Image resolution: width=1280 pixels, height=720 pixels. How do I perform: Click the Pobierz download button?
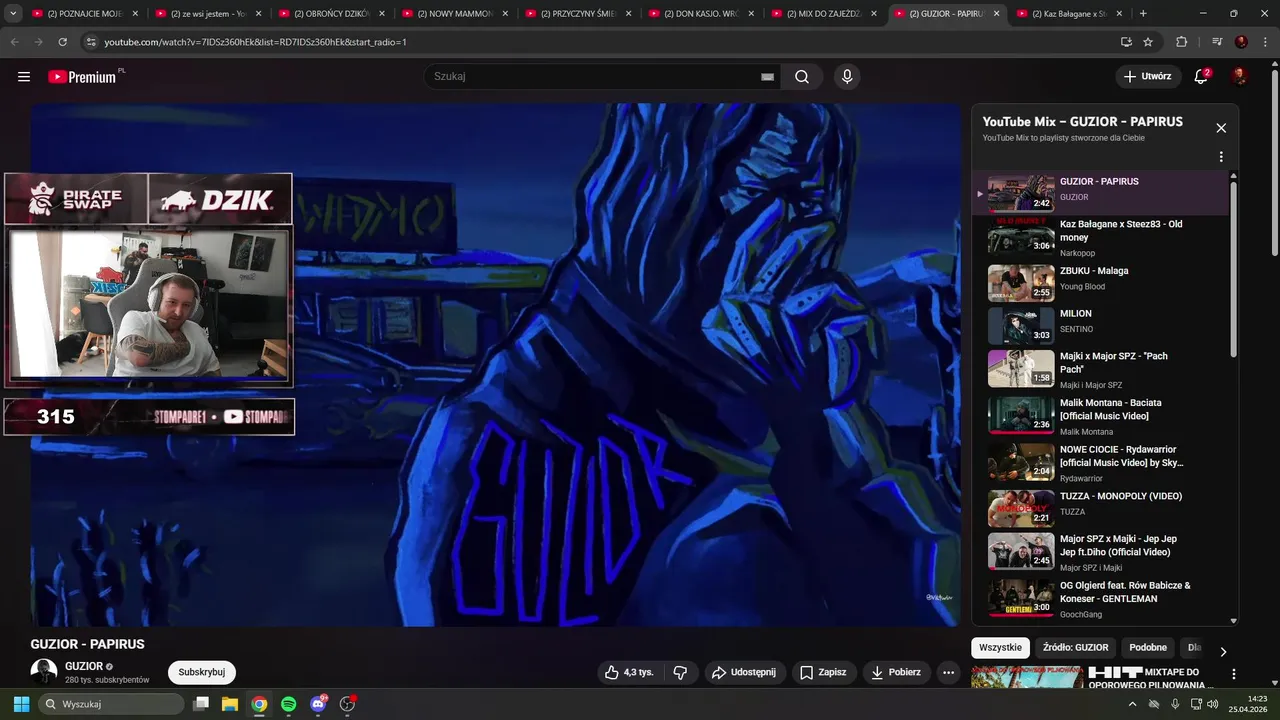896,673
